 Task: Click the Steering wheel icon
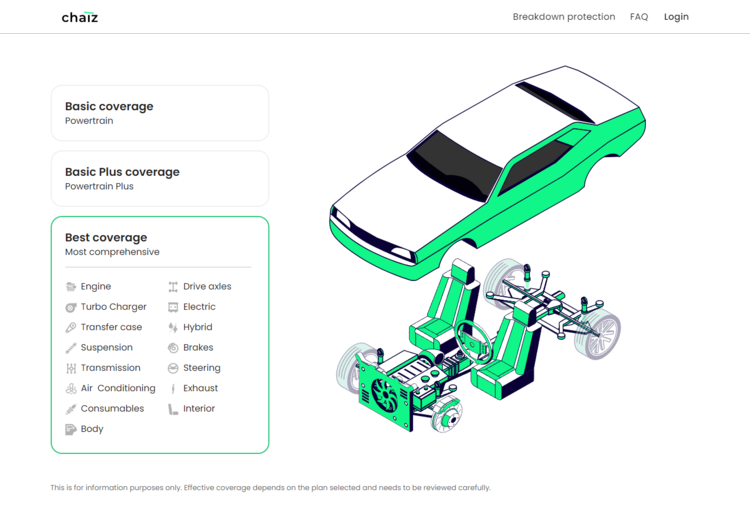(173, 368)
